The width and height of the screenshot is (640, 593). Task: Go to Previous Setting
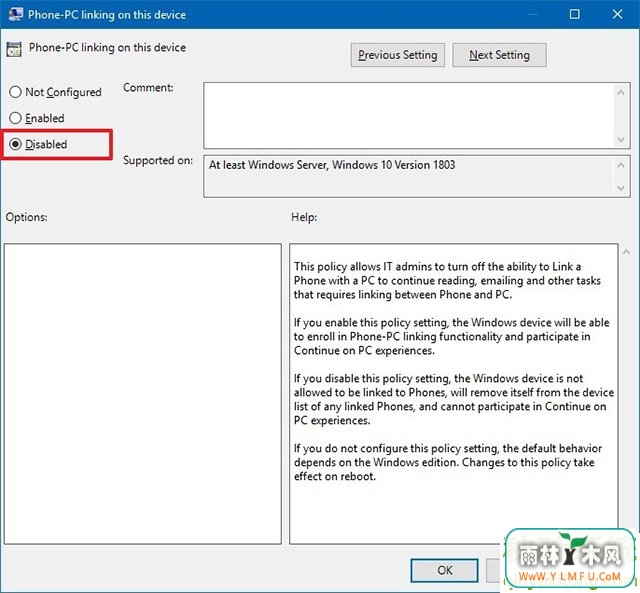[x=398, y=55]
